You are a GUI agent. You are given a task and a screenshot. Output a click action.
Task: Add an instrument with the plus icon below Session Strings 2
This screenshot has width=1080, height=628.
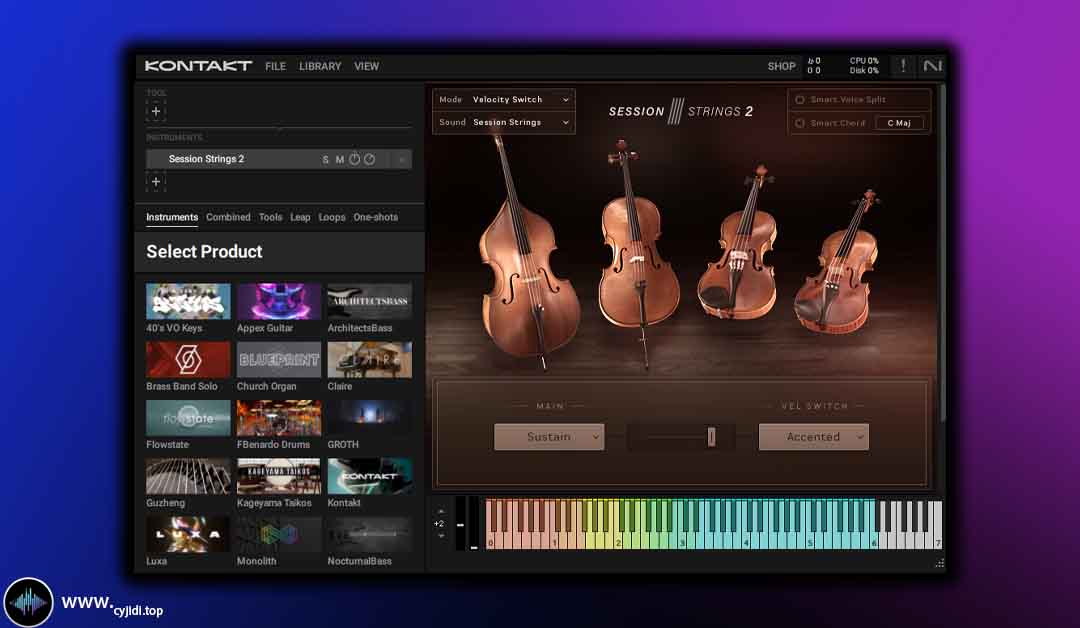(x=156, y=182)
